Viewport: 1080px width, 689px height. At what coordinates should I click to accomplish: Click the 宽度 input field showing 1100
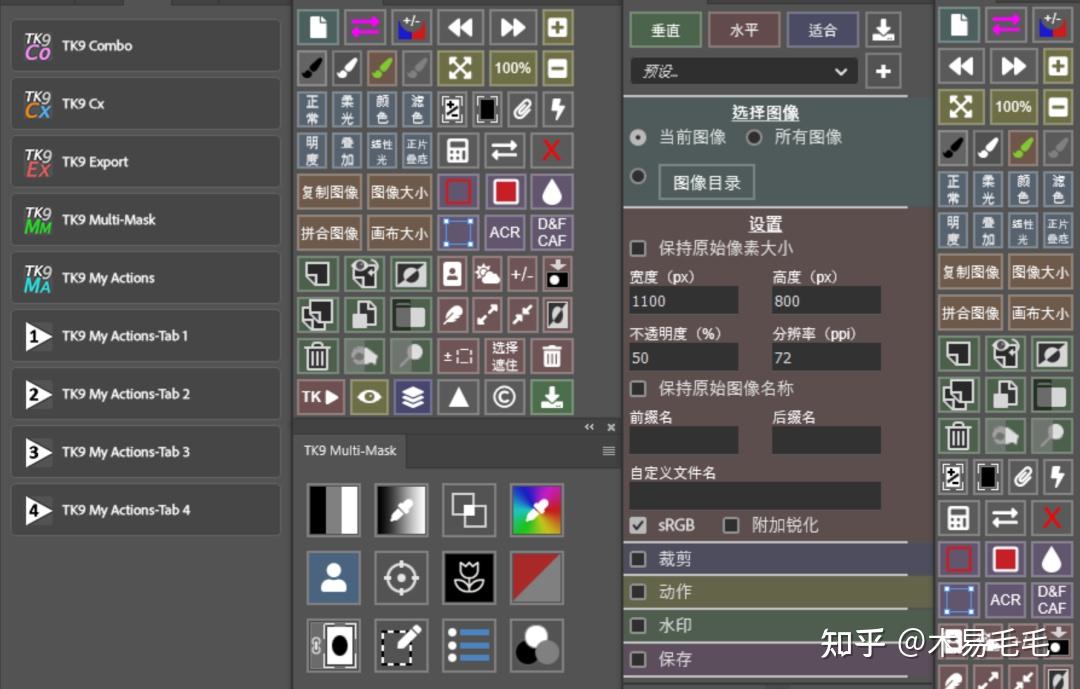684,300
